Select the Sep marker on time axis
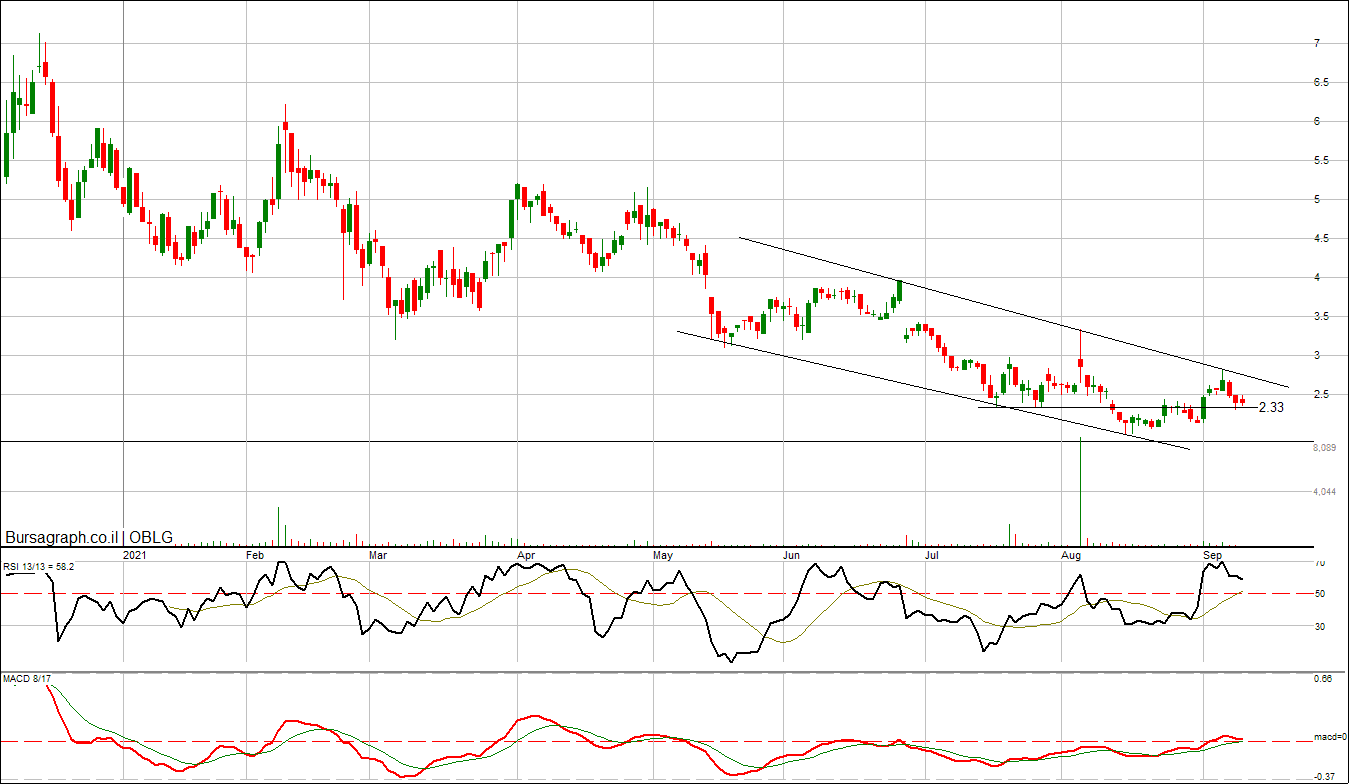The width and height of the screenshot is (1349, 784). pos(1212,554)
